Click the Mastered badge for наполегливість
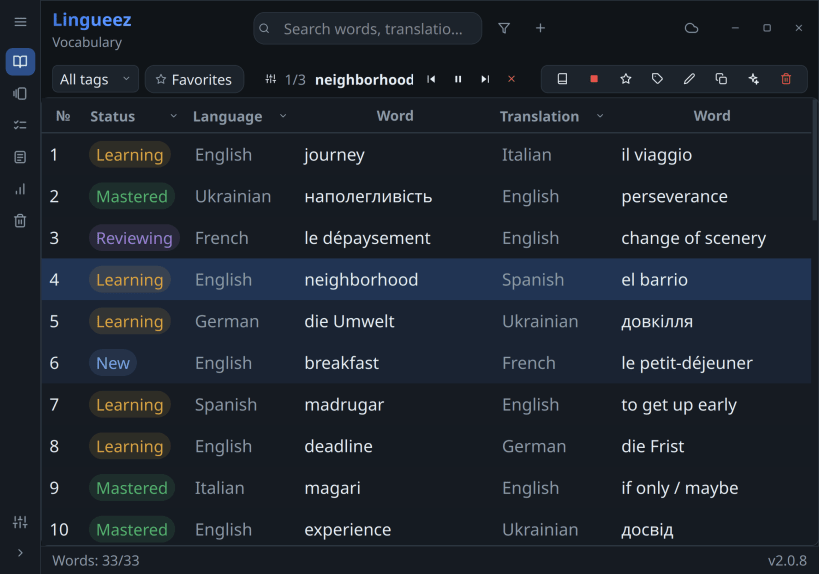The image size is (819, 574). [x=132, y=196]
